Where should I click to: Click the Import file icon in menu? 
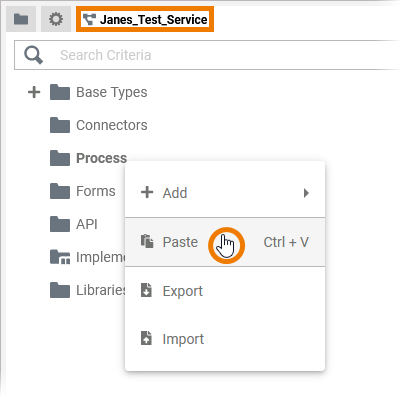coord(146,338)
